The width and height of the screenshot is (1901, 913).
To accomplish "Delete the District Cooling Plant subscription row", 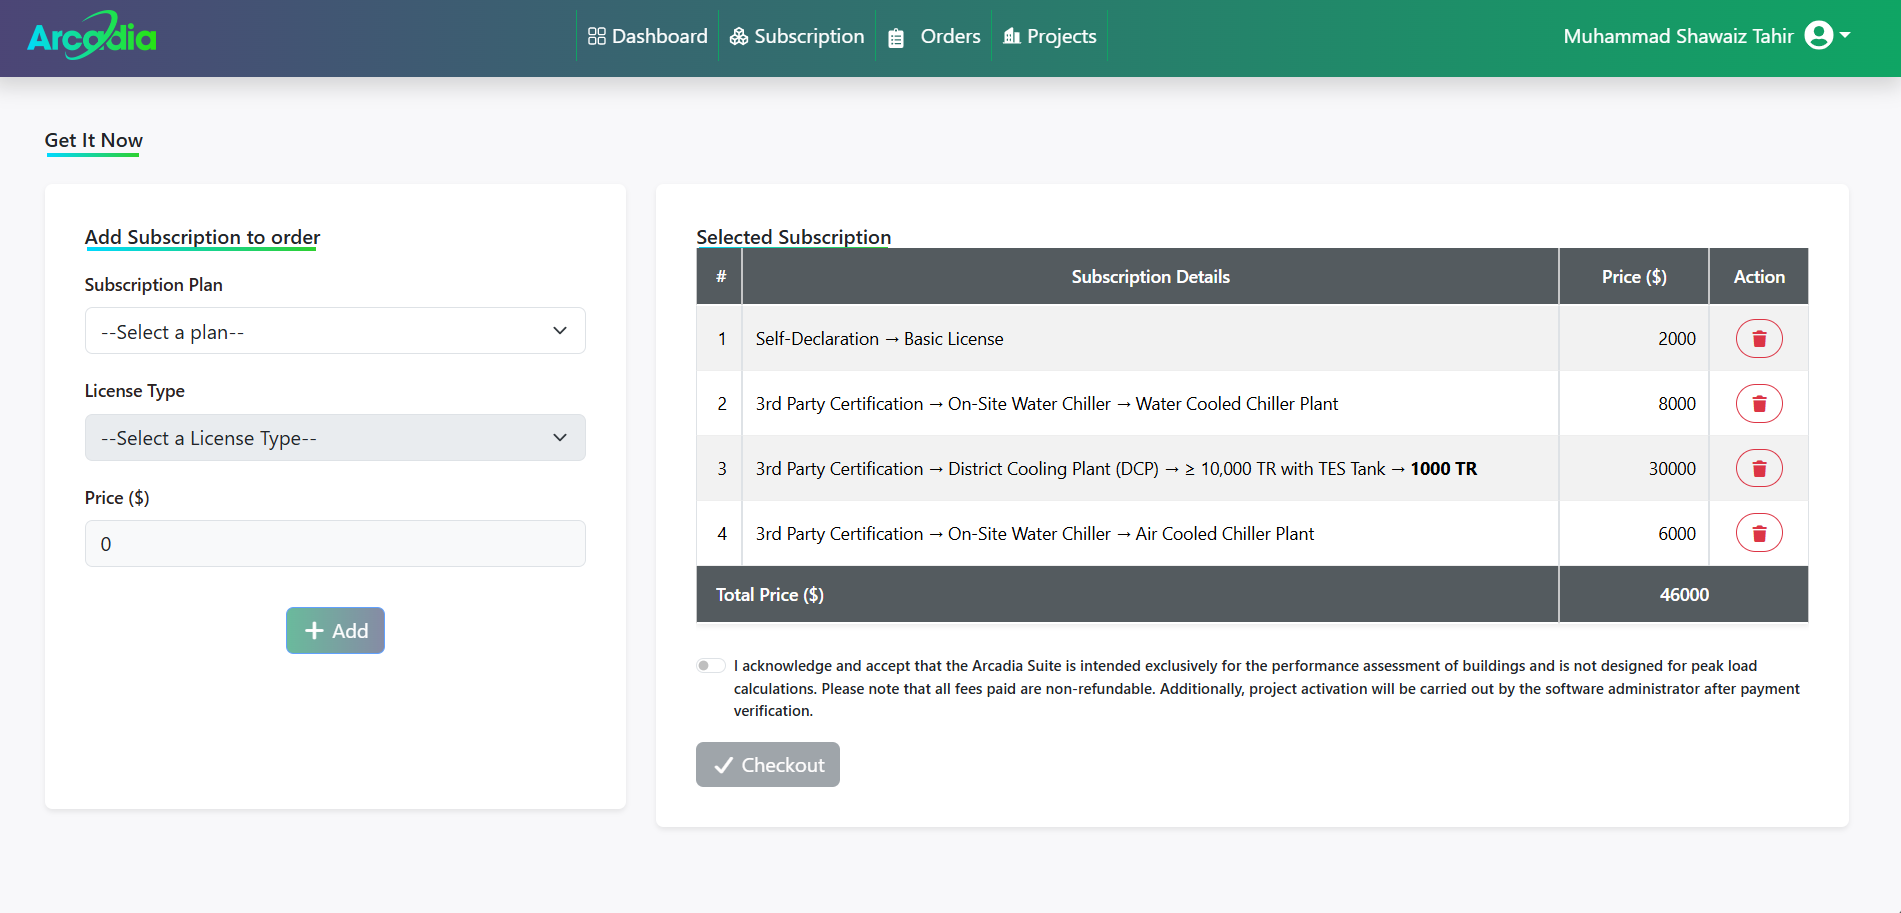I will pos(1758,469).
